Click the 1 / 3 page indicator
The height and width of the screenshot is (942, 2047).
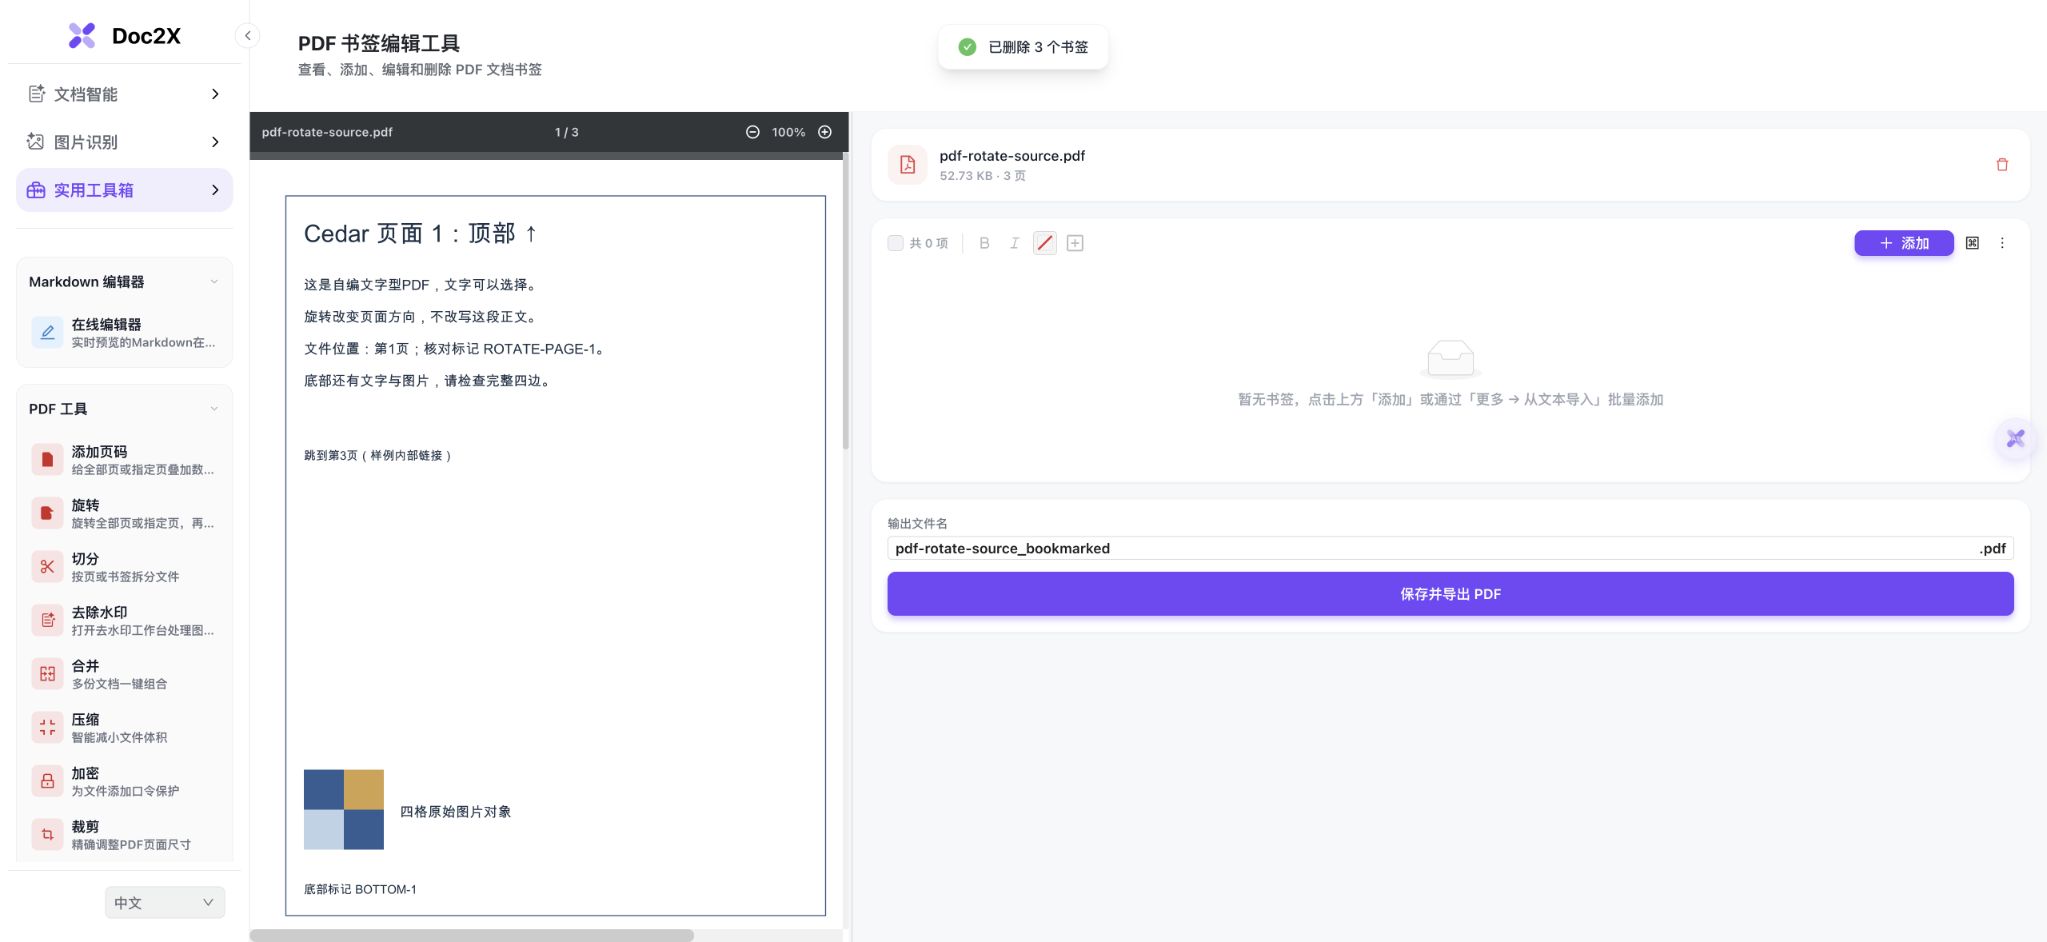click(x=567, y=132)
